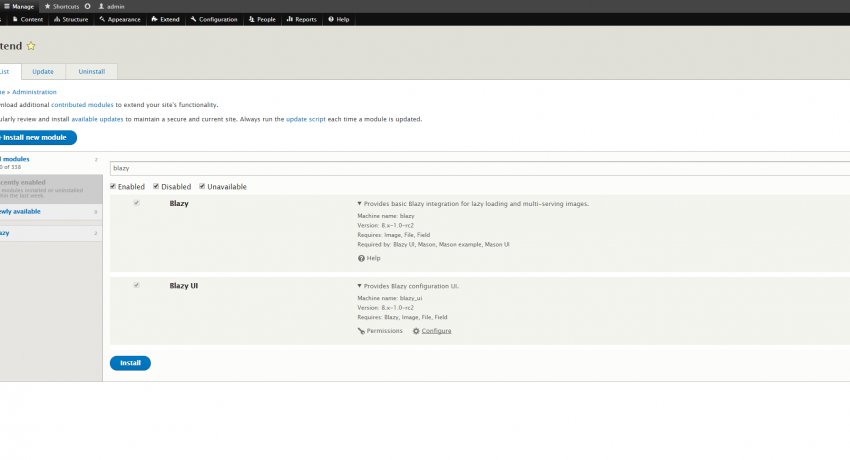Open the Help menu item in toolbar

click(339, 20)
